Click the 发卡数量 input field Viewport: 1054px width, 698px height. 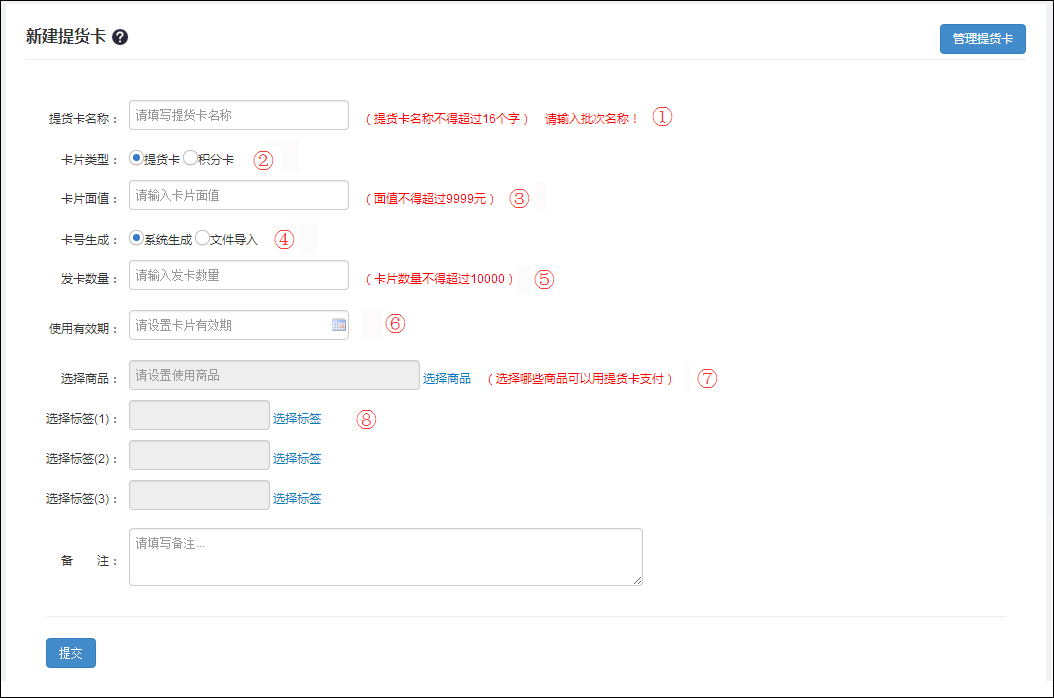pyautogui.click(x=238, y=275)
